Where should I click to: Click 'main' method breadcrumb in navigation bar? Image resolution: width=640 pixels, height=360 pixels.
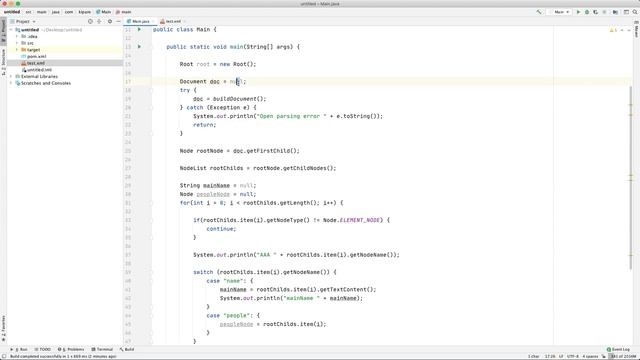tap(124, 12)
